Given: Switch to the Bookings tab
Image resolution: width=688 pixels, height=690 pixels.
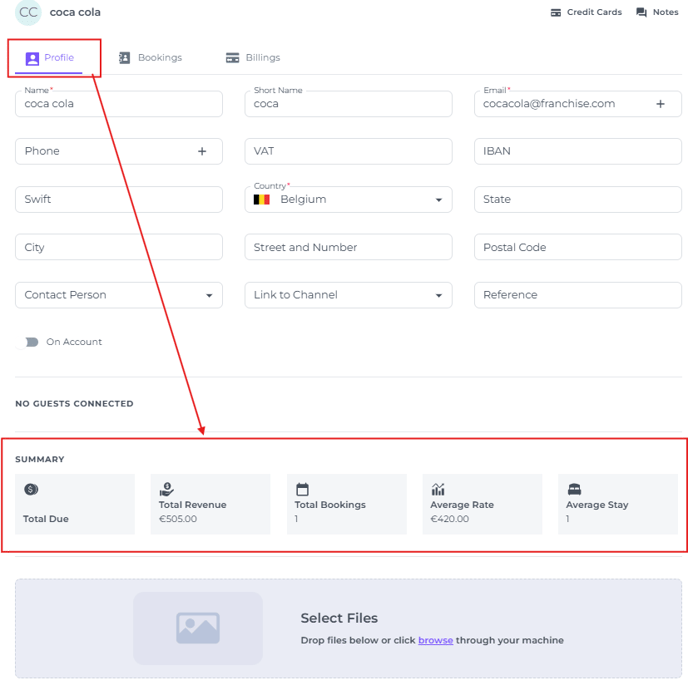Looking at the screenshot, I should [151, 58].
